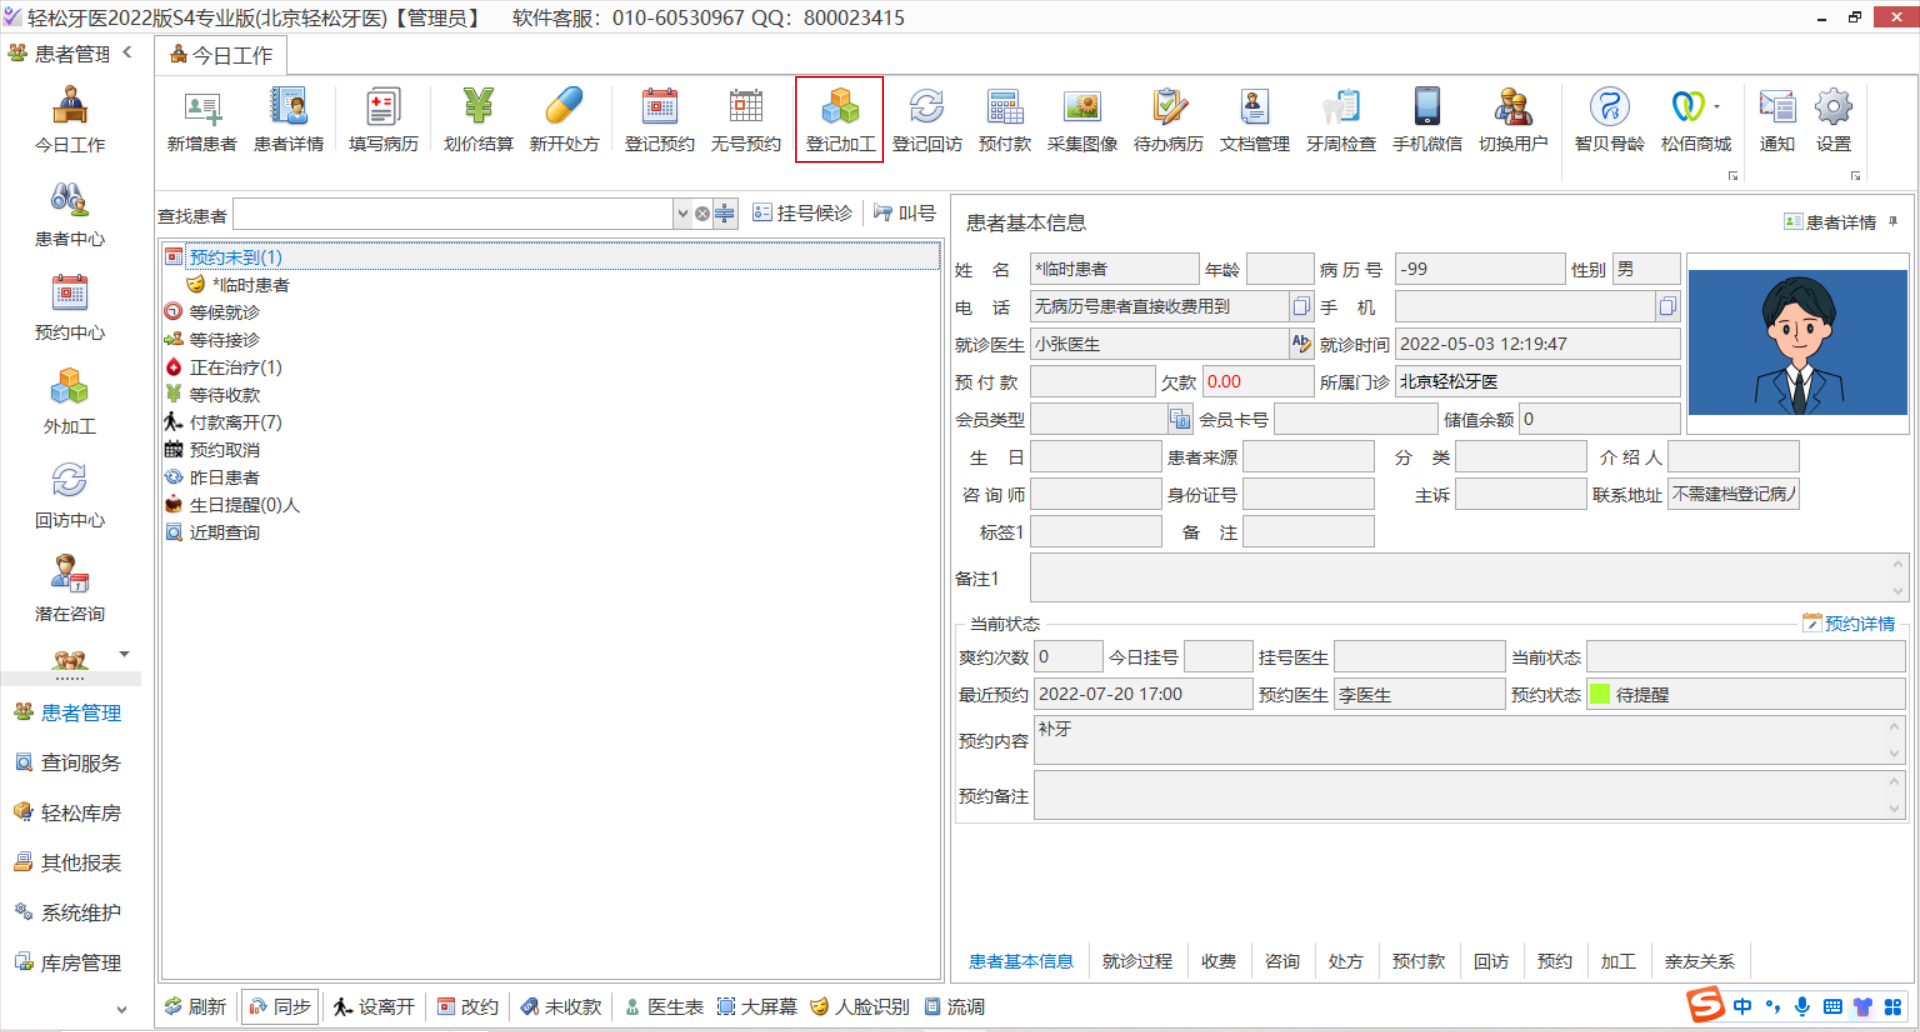1920x1032 pixels.
Task: Expand the 查找患者 search dropdown
Action: coord(682,214)
